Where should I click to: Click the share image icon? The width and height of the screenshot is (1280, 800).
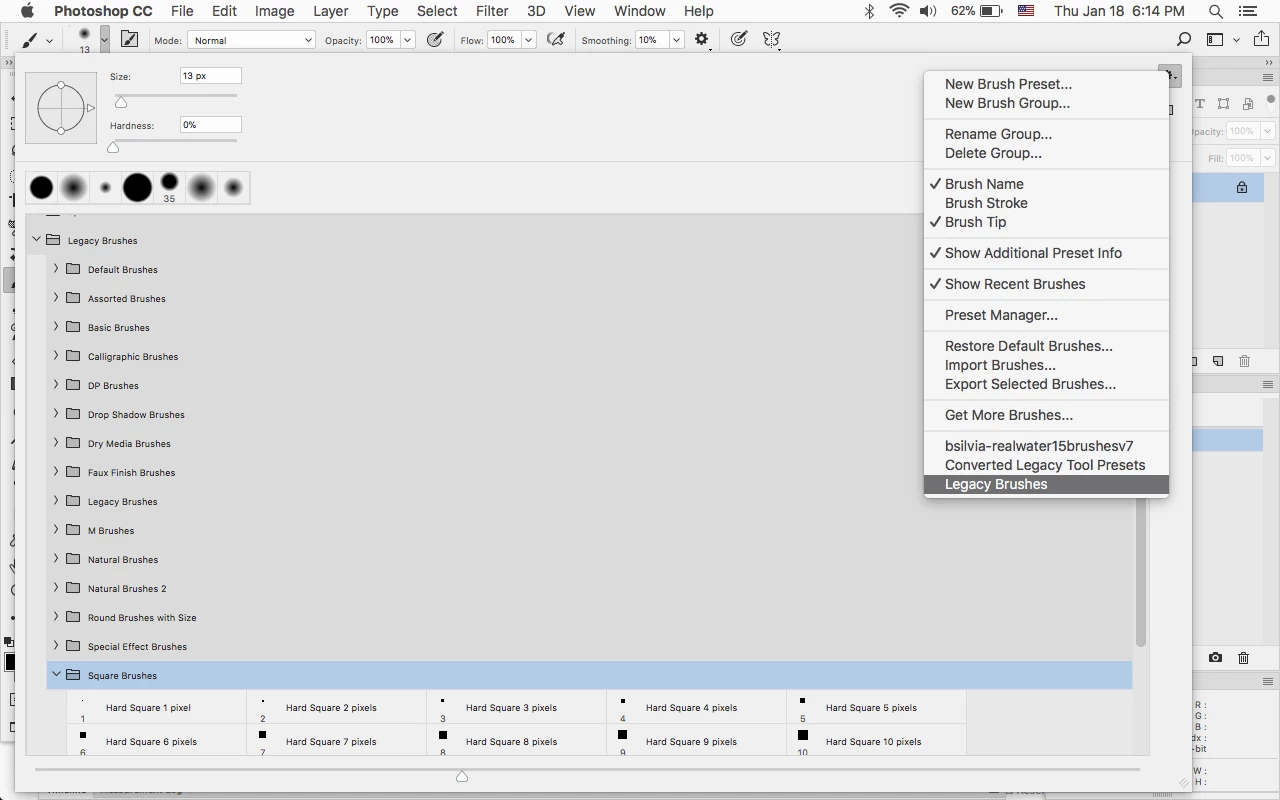click(x=1260, y=40)
